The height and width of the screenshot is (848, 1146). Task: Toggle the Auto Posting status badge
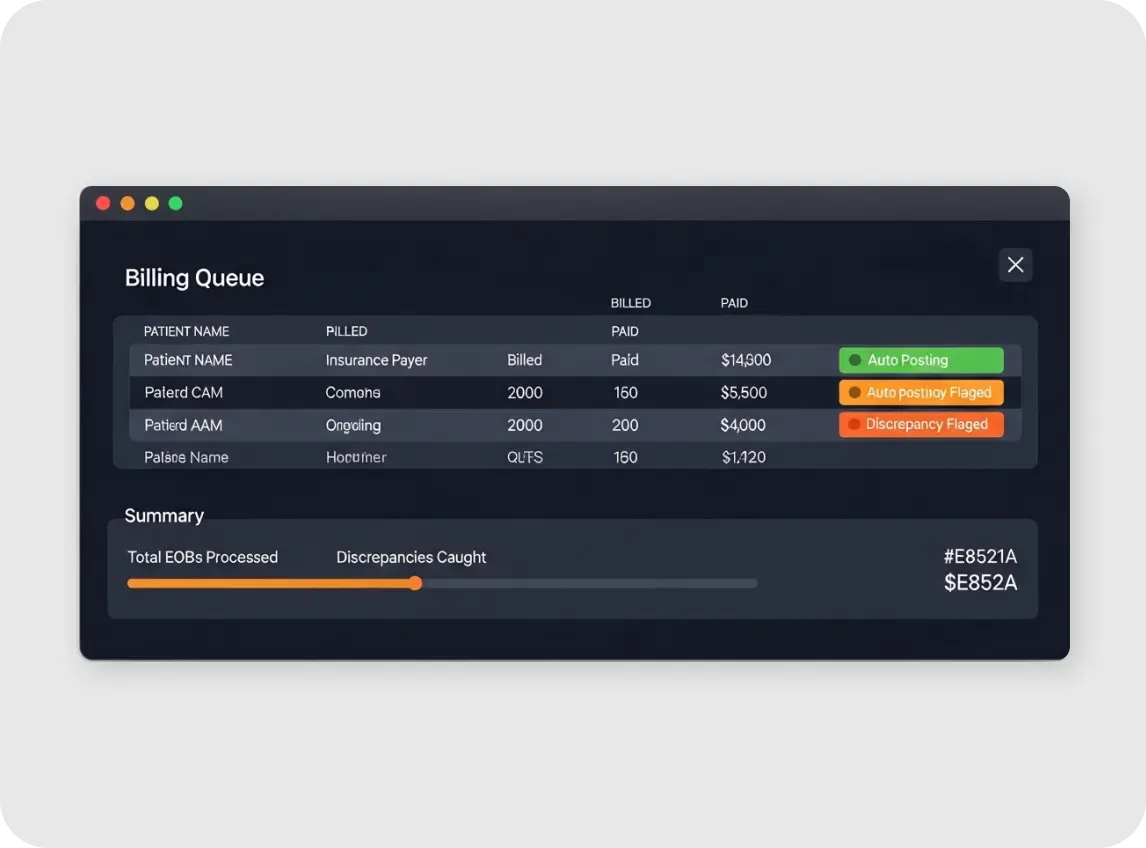921,360
